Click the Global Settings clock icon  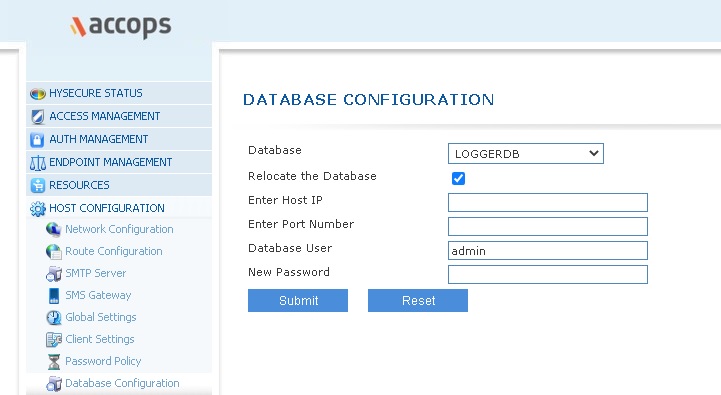pyautogui.click(x=54, y=317)
